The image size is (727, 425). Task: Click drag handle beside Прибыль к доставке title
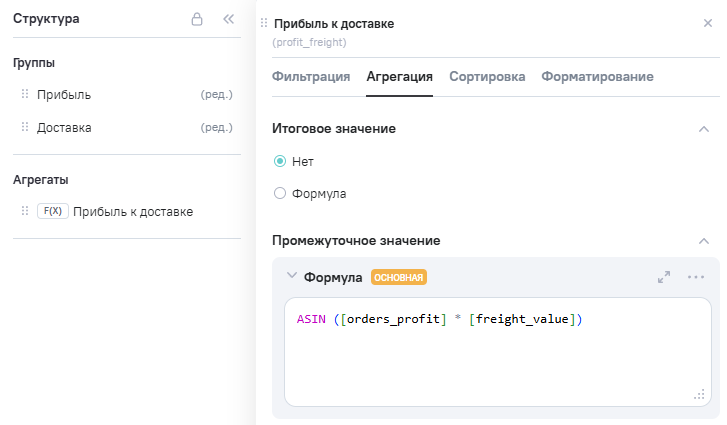pos(264,24)
